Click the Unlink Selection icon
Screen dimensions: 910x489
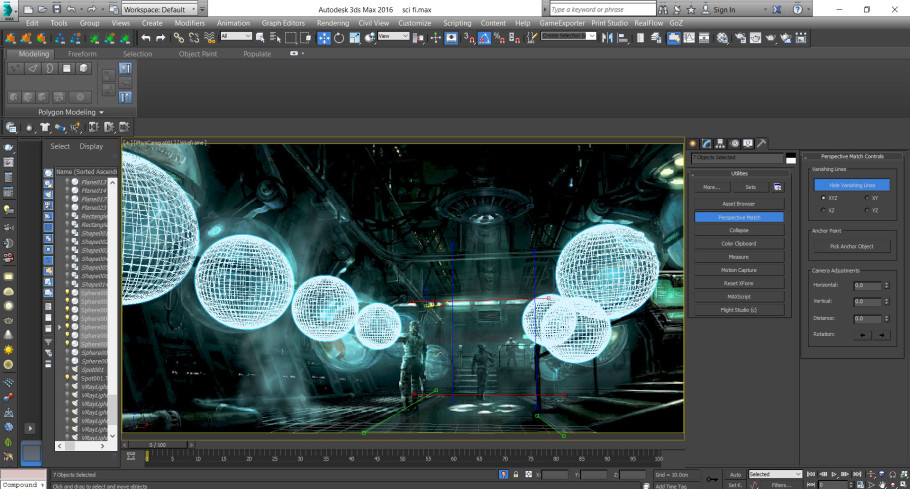(x=194, y=38)
